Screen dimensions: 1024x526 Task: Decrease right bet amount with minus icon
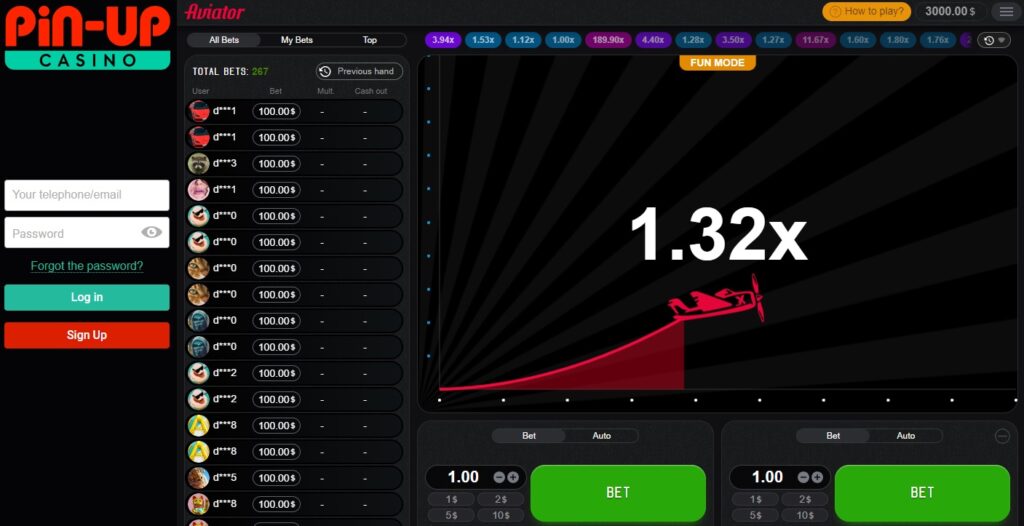pos(803,478)
